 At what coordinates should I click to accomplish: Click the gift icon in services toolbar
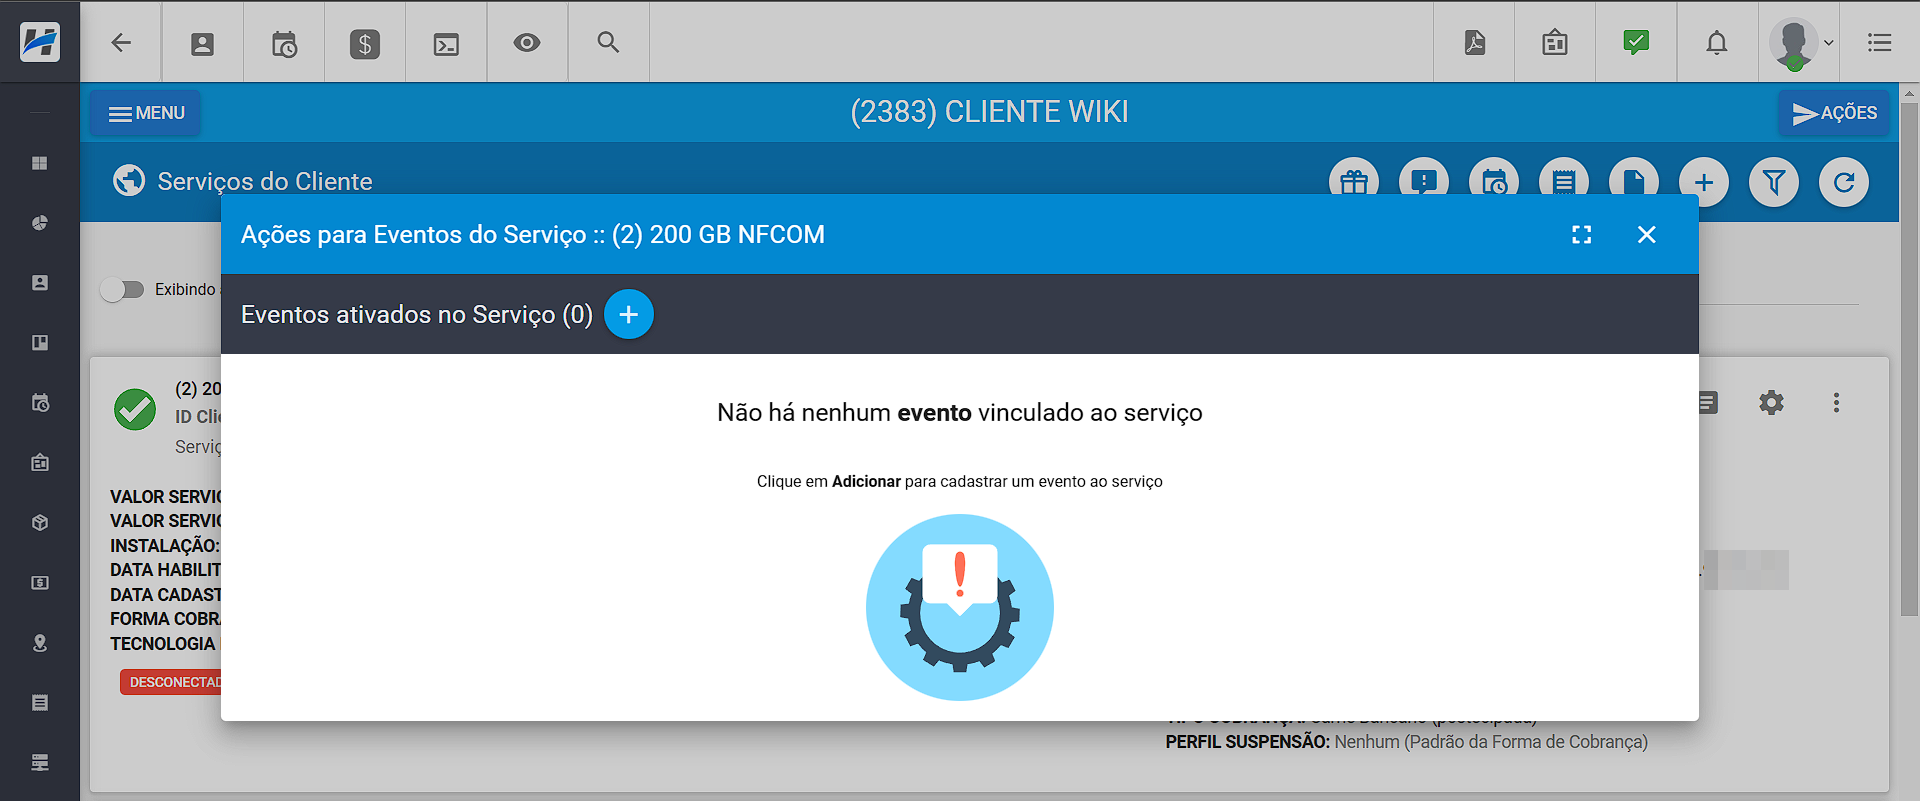pos(1354,182)
